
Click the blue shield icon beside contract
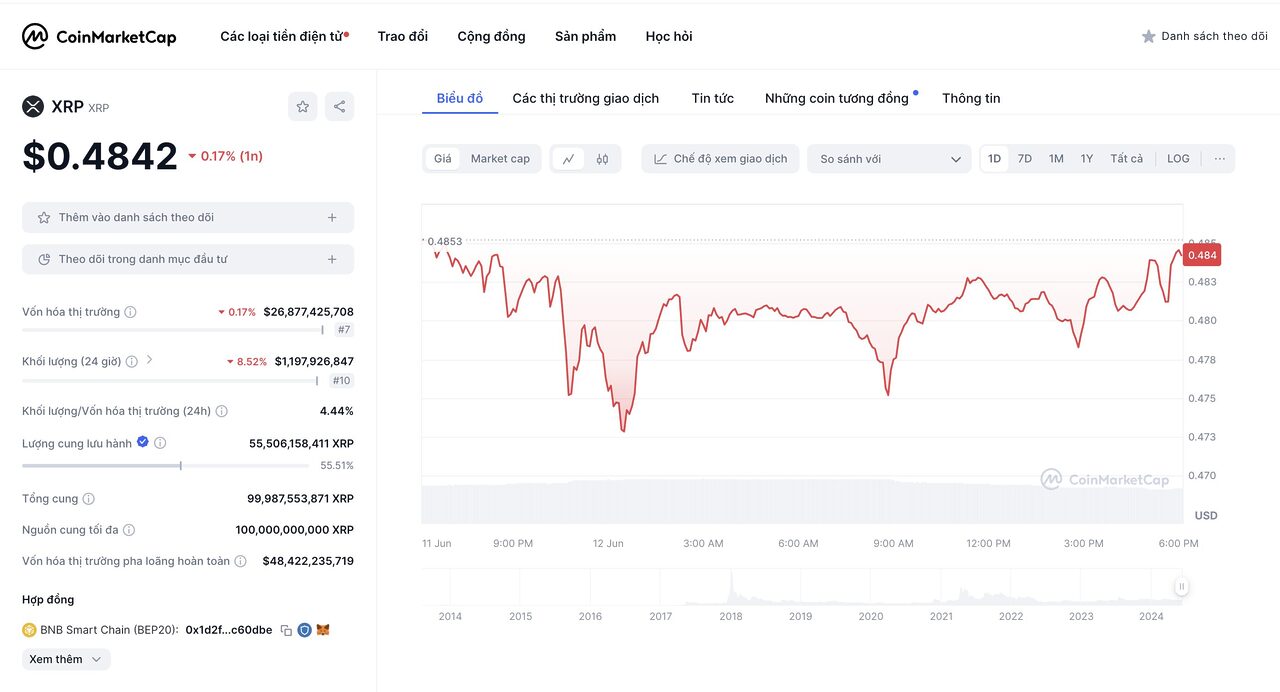click(x=304, y=630)
